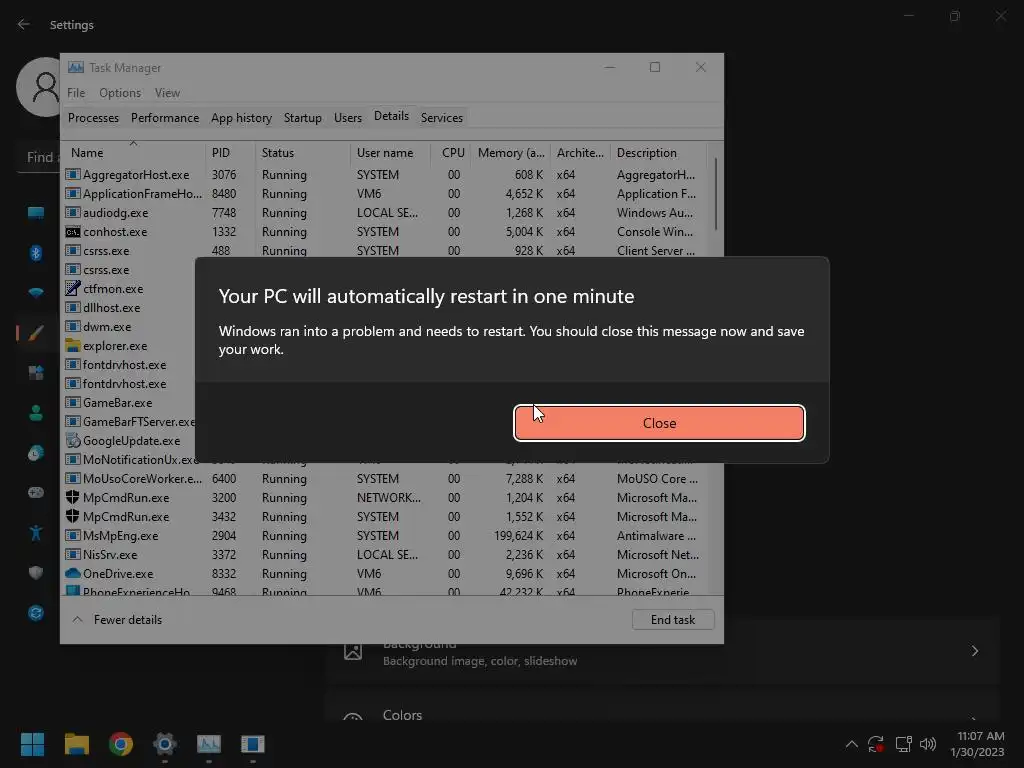Select the ctfmon.exe pen icon

72,288
